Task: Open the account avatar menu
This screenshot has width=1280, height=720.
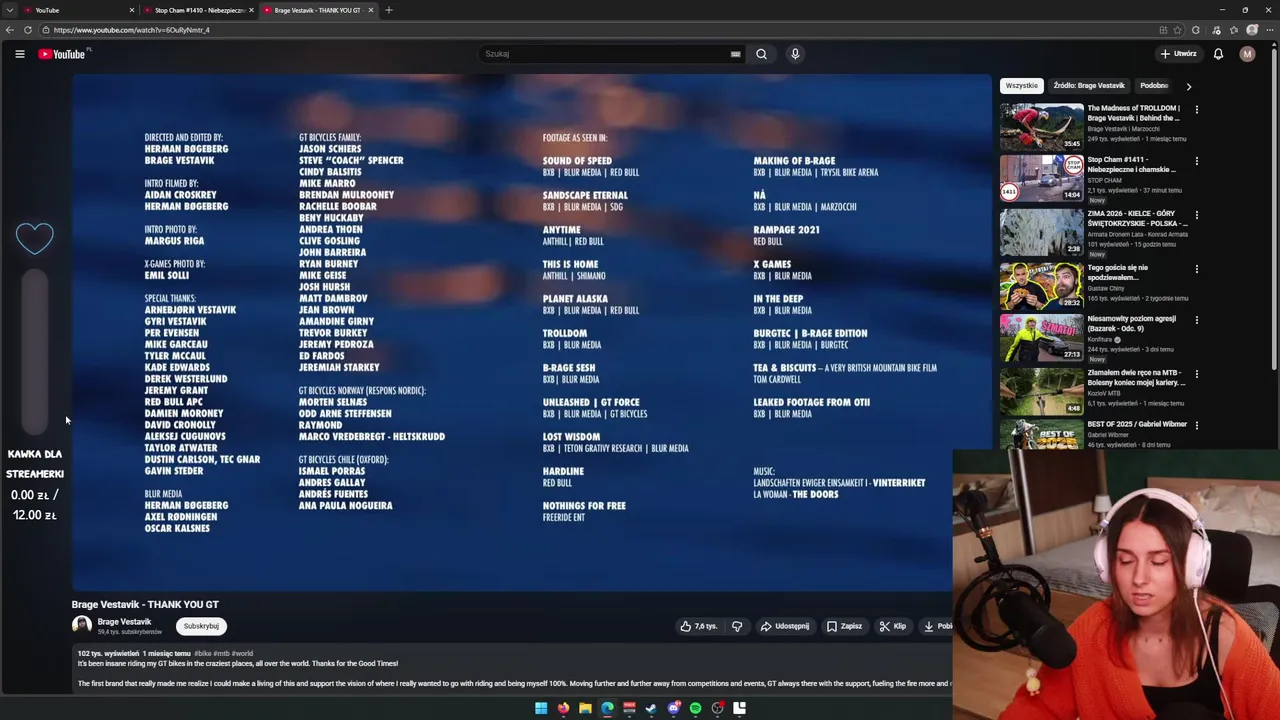Action: (1247, 54)
